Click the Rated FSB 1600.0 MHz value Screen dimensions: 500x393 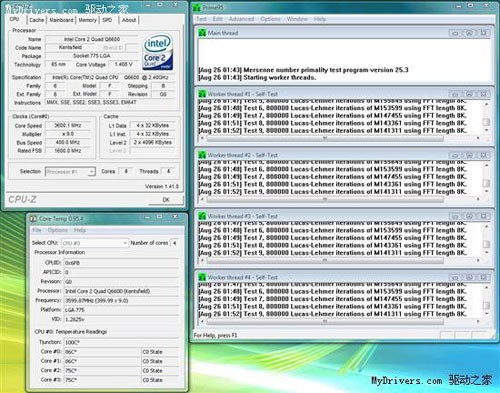point(68,151)
